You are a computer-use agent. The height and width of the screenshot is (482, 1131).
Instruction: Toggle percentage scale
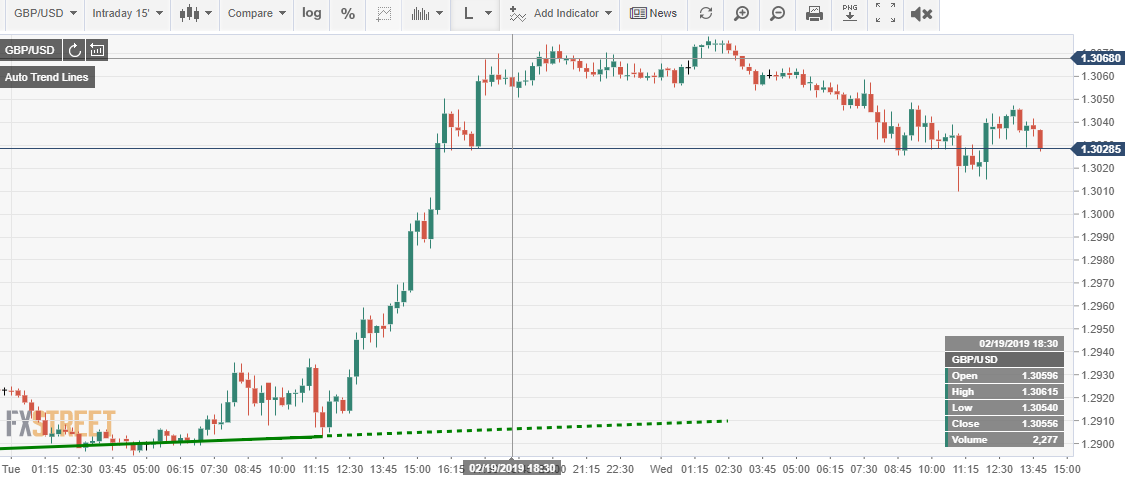[348, 14]
